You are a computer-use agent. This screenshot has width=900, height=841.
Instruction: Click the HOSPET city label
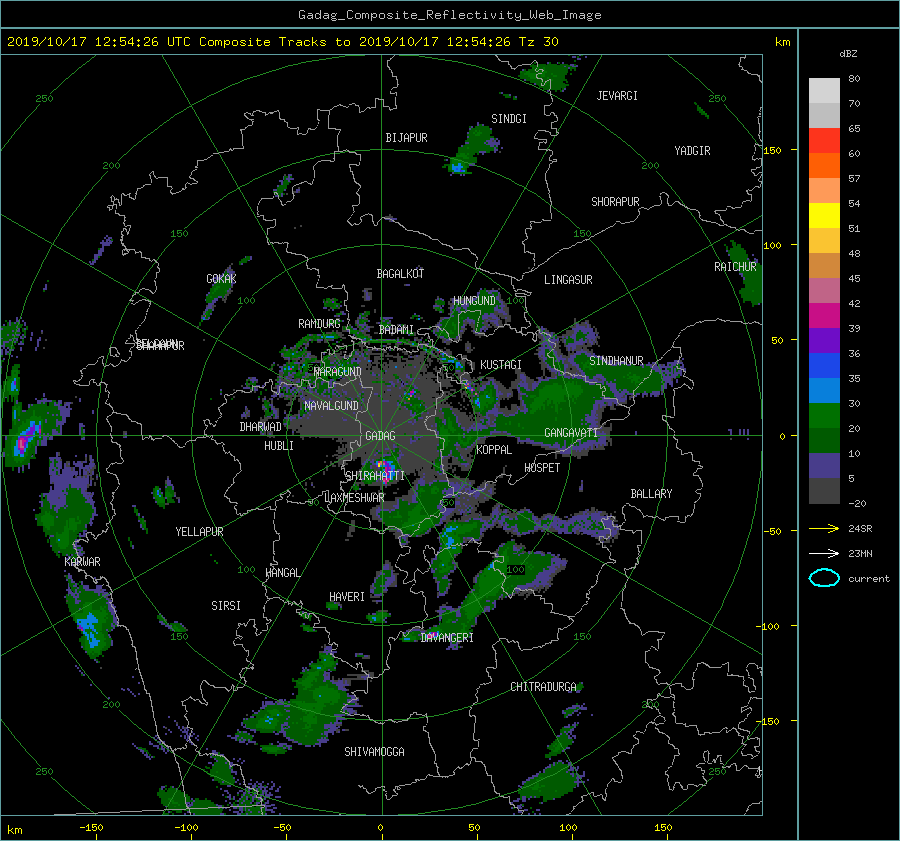pos(542,468)
